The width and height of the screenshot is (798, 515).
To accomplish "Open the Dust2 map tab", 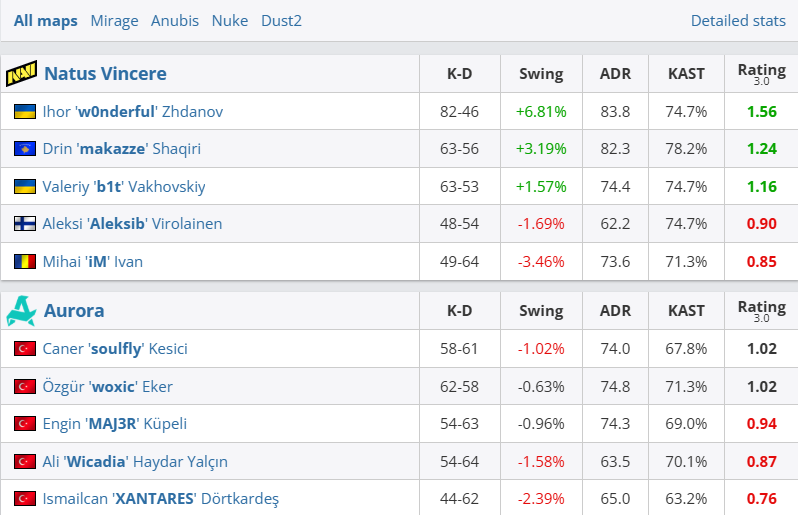I will (x=281, y=20).
